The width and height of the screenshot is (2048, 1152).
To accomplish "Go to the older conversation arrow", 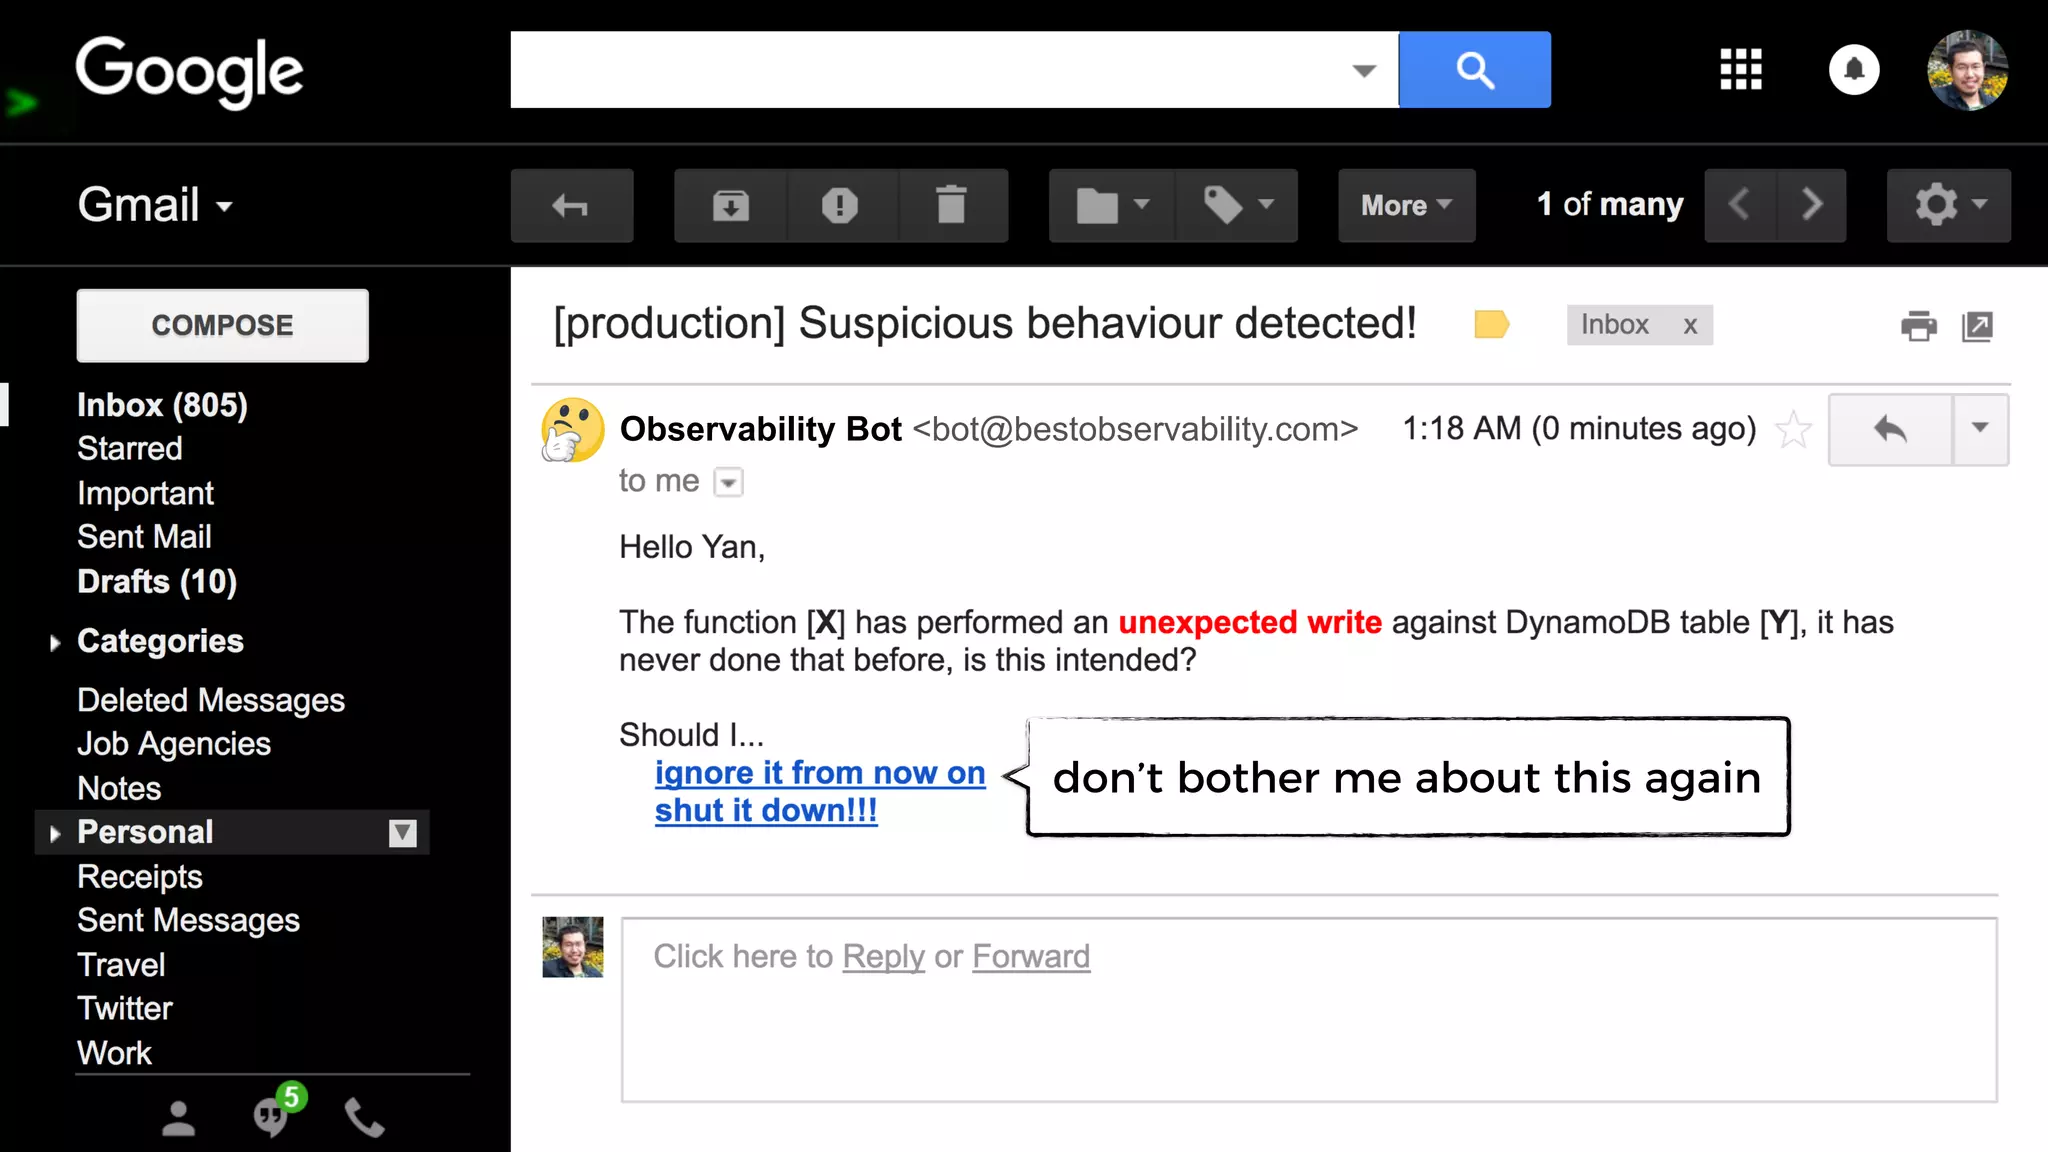I will click(1811, 206).
